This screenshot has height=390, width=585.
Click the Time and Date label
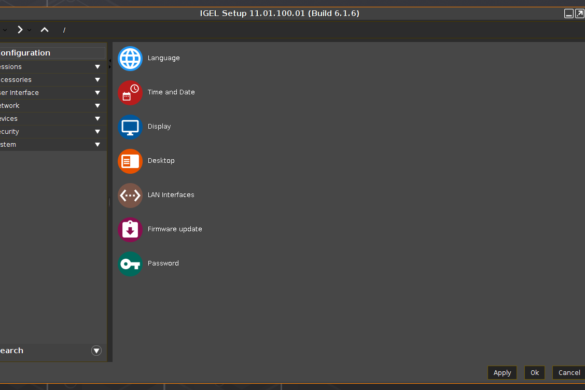coord(171,92)
